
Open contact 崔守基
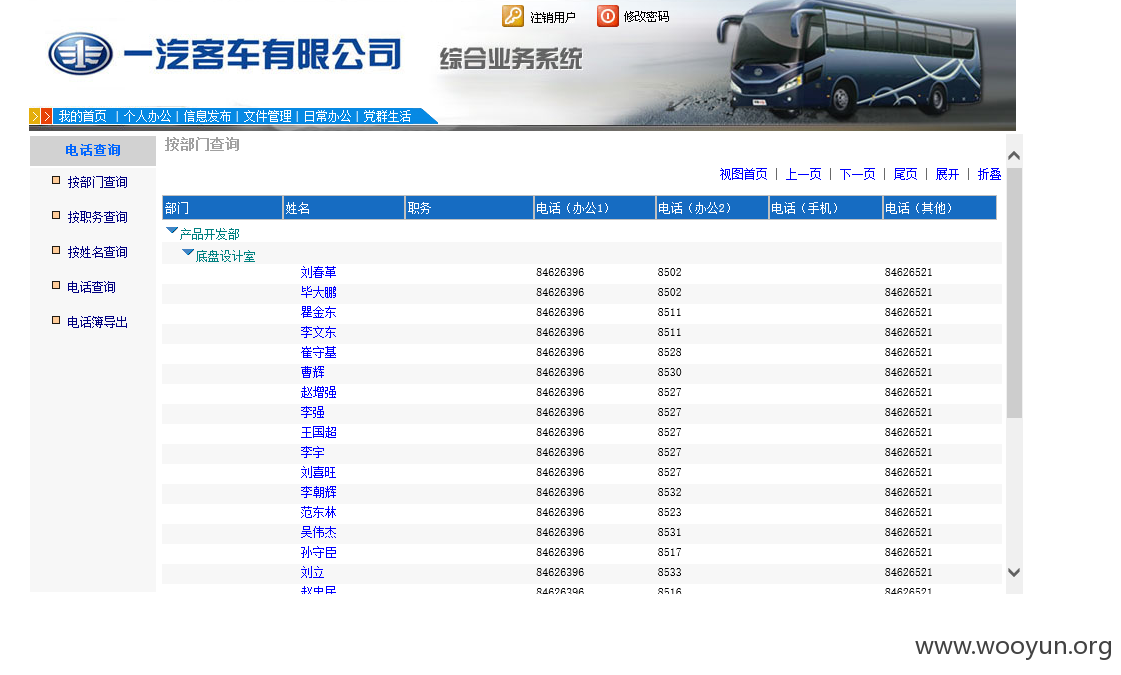click(318, 353)
